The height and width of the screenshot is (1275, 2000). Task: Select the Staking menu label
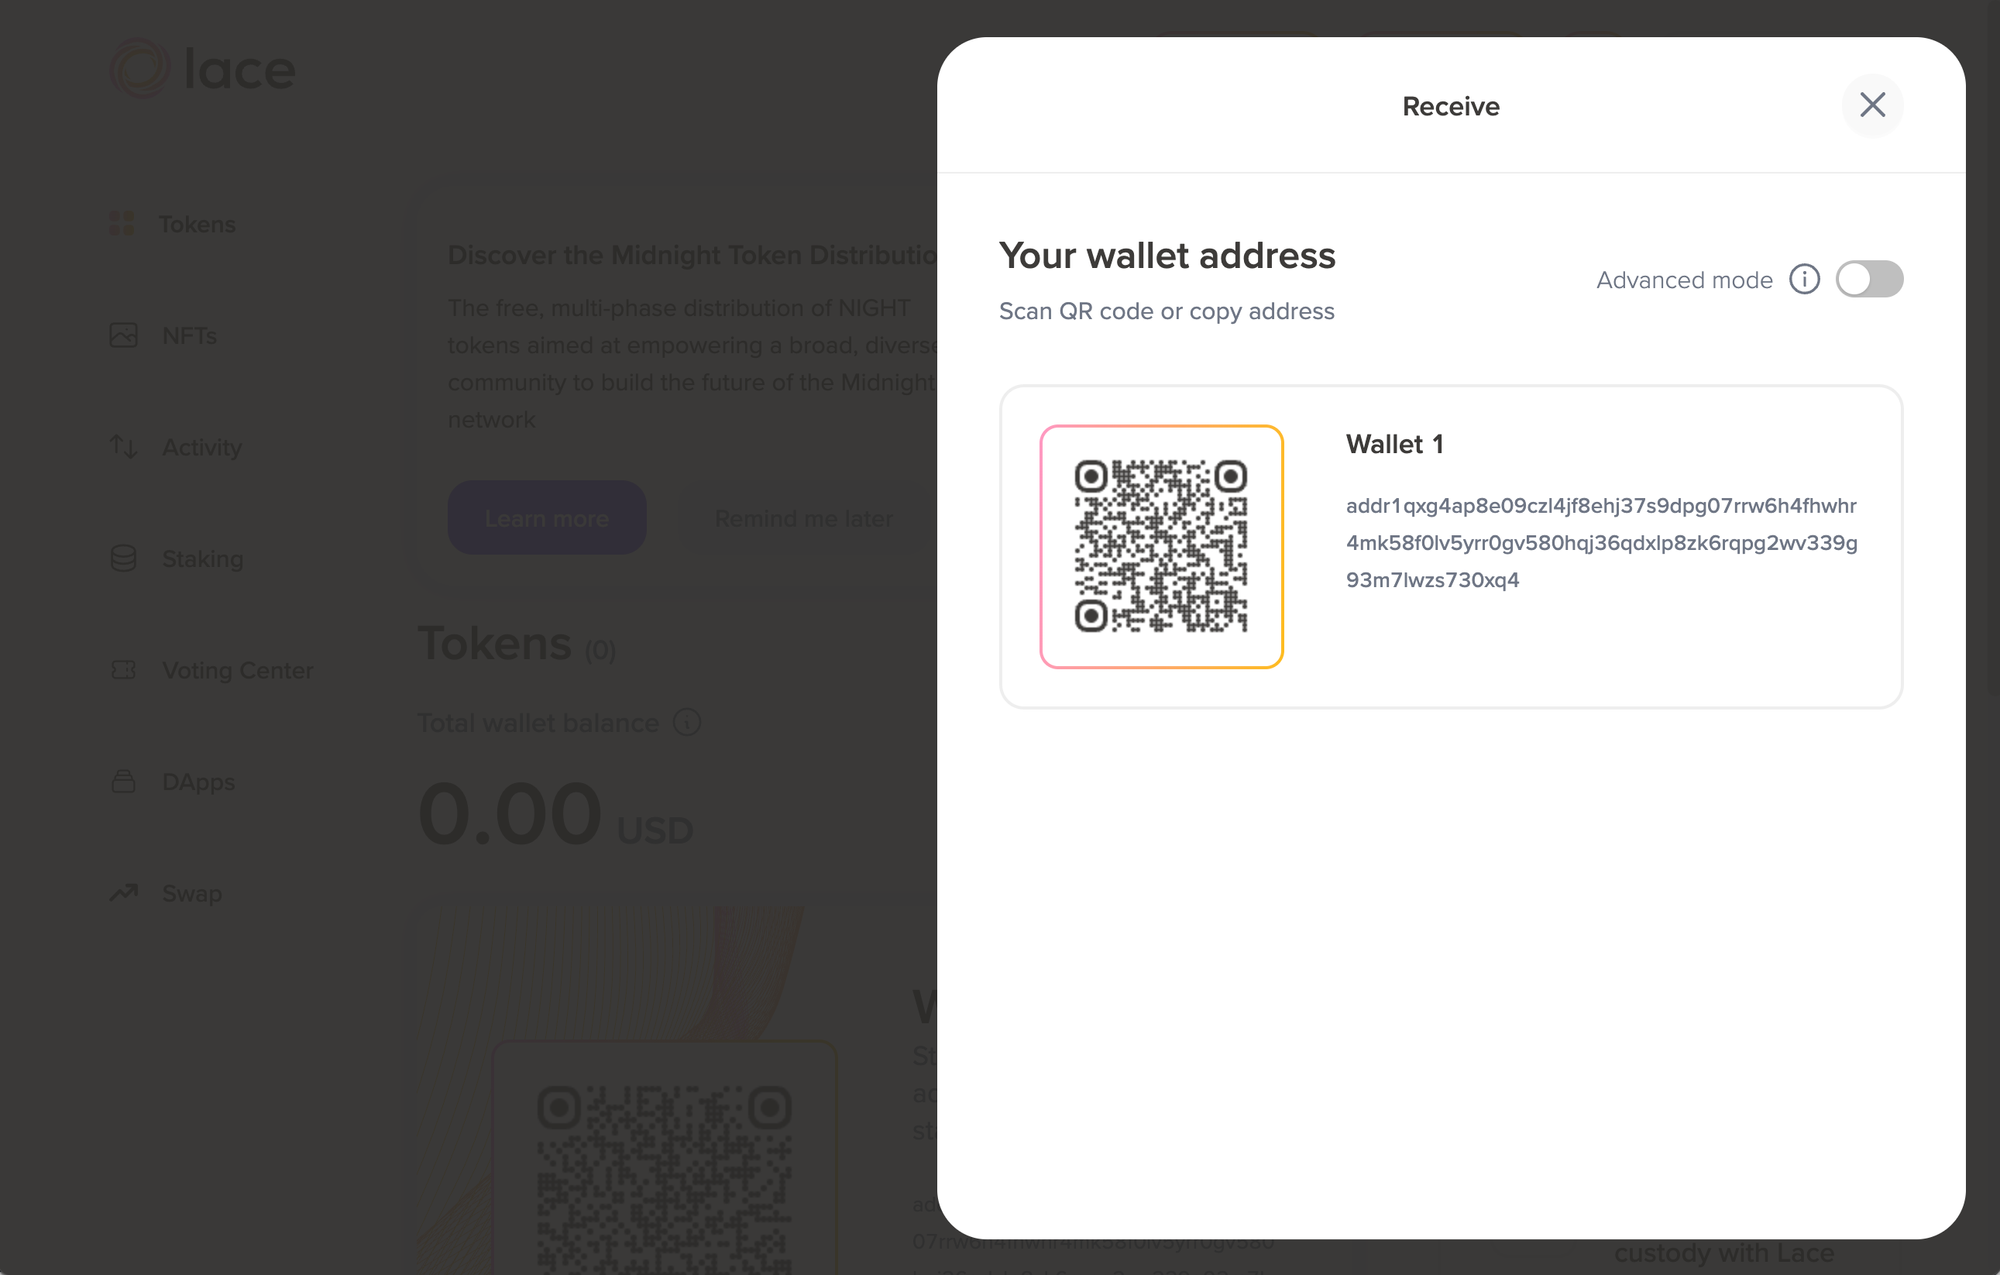tap(203, 558)
